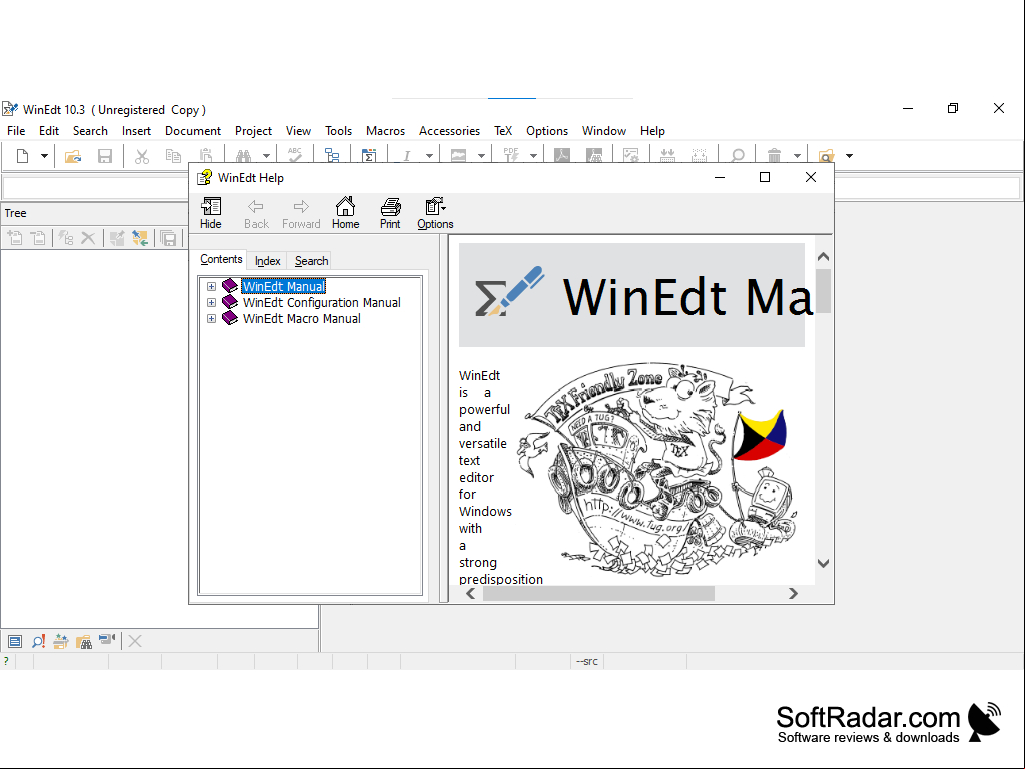This screenshot has width=1025, height=769.
Task: Click the Erase Output Files trash icon
Action: tap(774, 156)
